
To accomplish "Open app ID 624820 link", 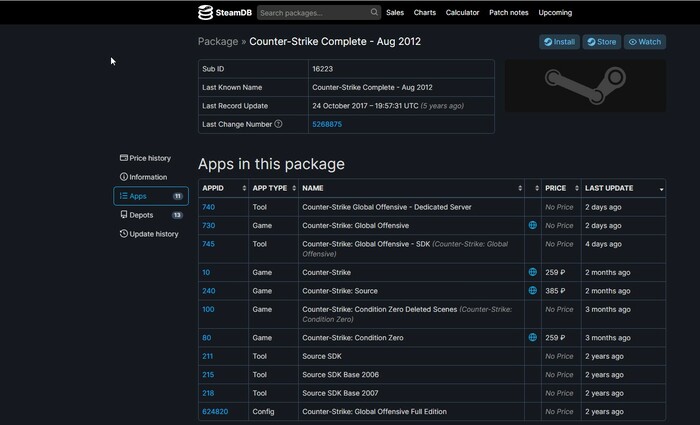I will 215,412.
